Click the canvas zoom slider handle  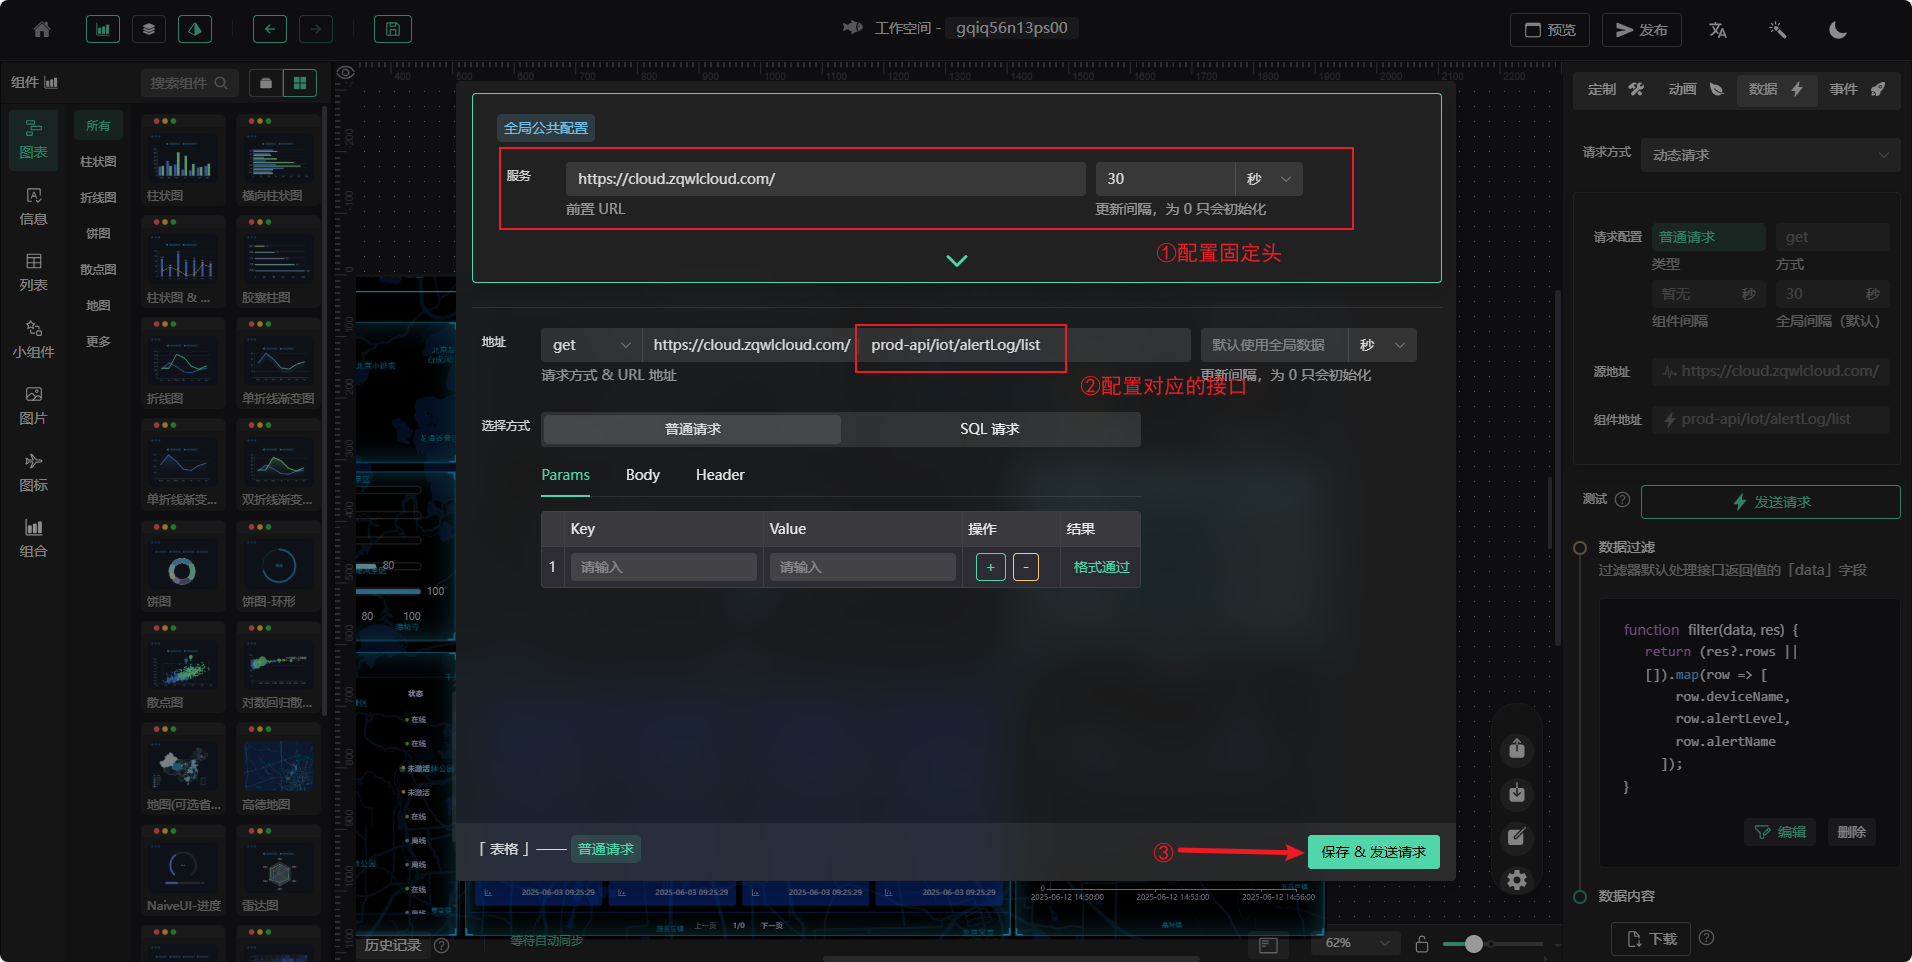click(1474, 943)
